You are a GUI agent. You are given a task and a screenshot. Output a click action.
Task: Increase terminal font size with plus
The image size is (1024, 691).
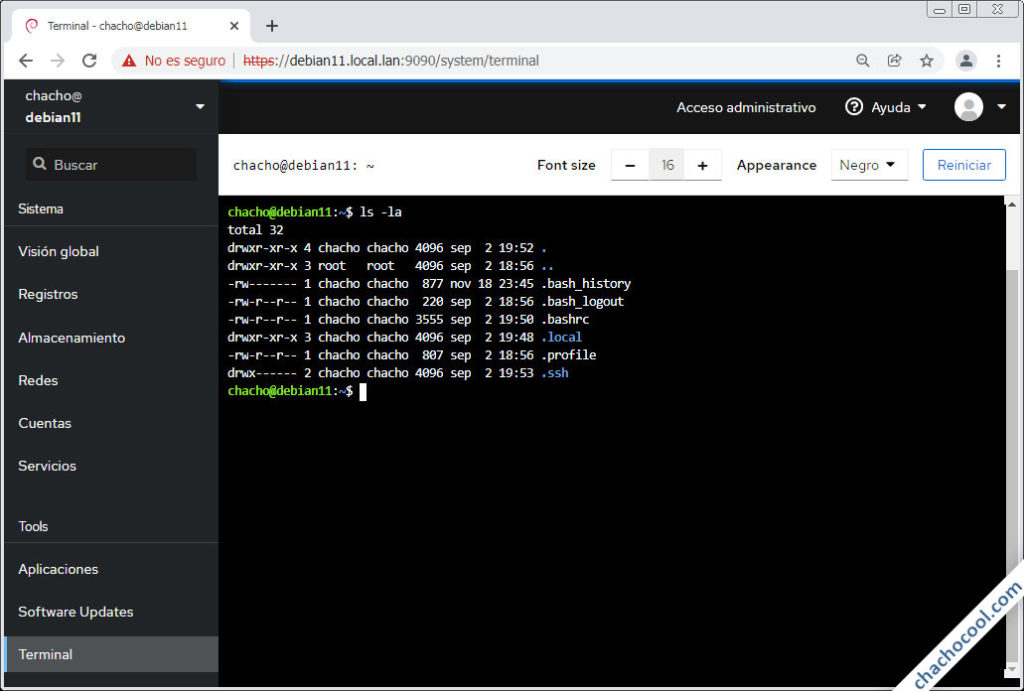pos(702,166)
